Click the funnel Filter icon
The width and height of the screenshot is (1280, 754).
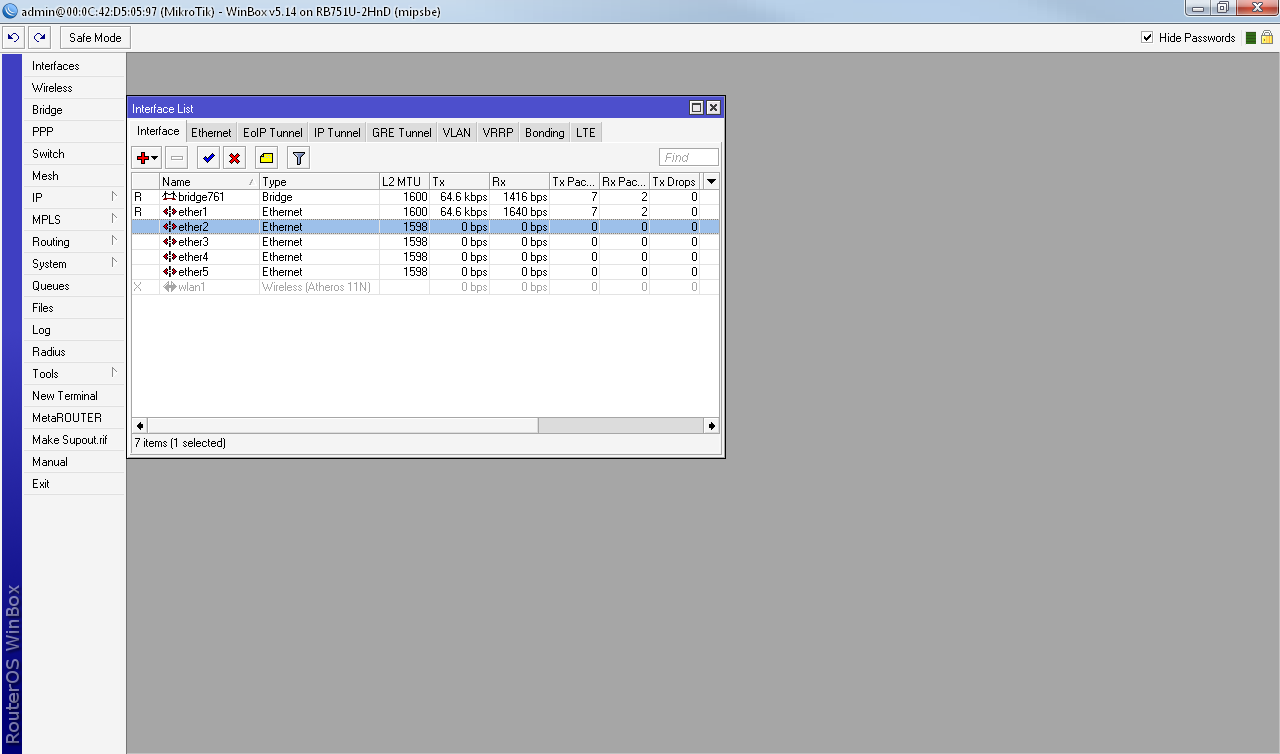tap(298, 158)
